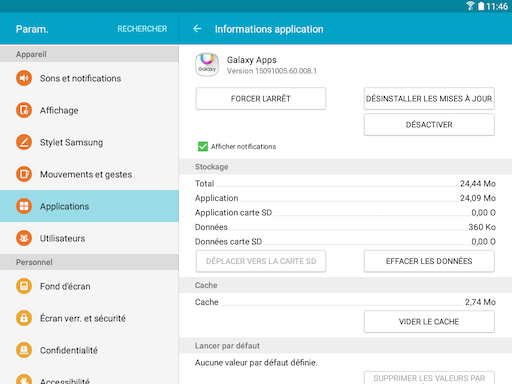Open Écran verr. et sécurité settings

click(89, 318)
